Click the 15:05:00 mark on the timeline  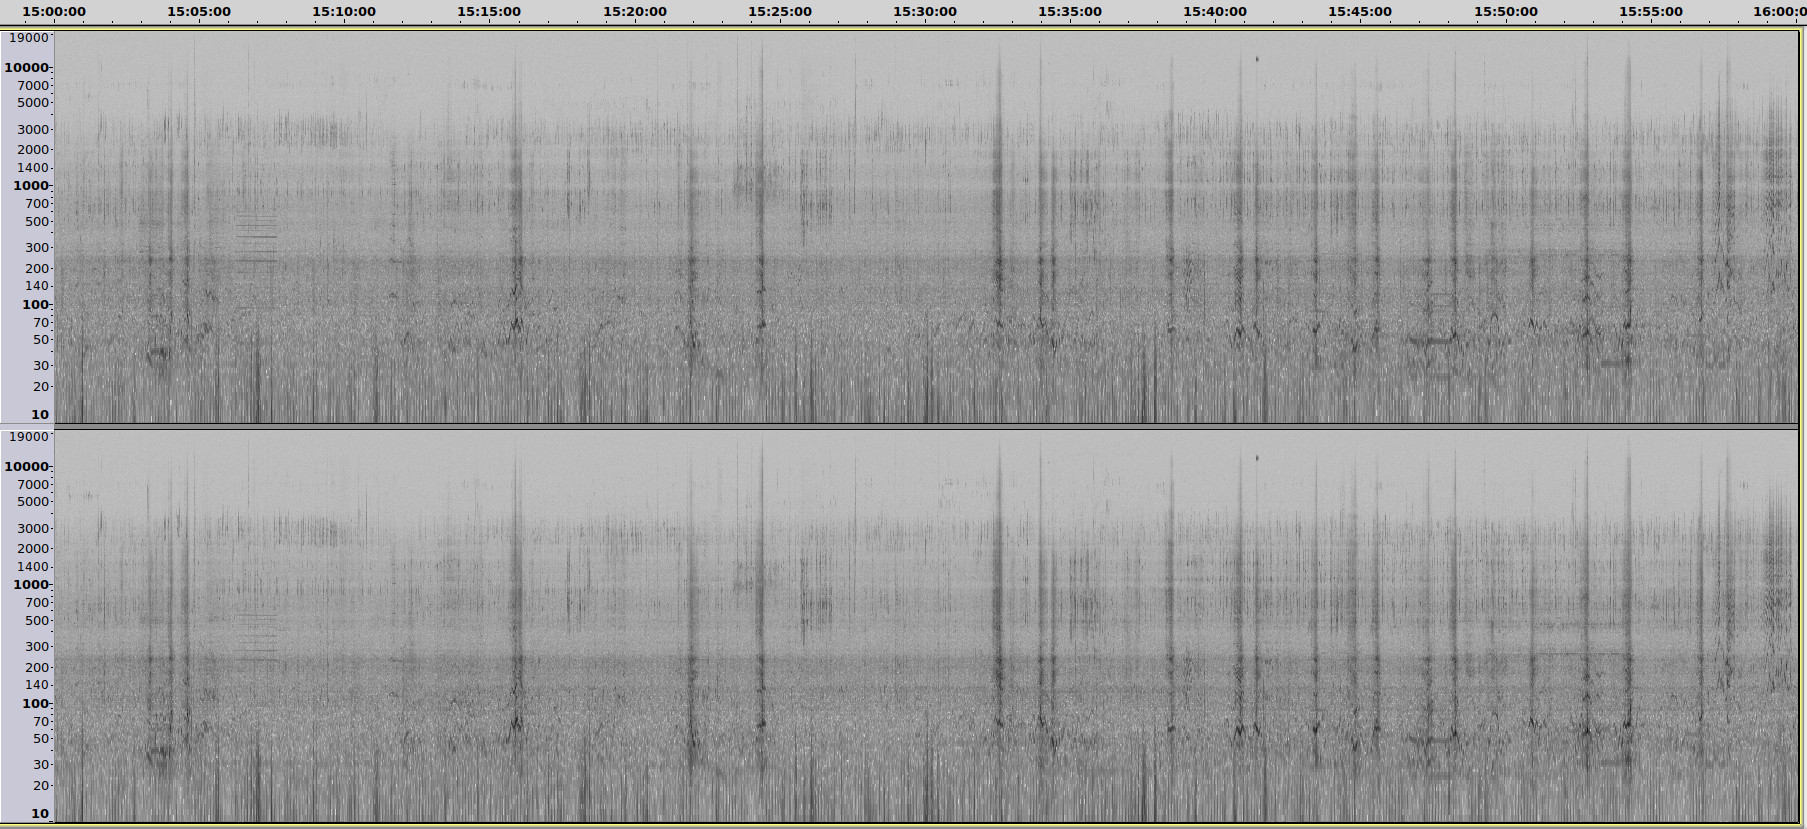tap(199, 12)
